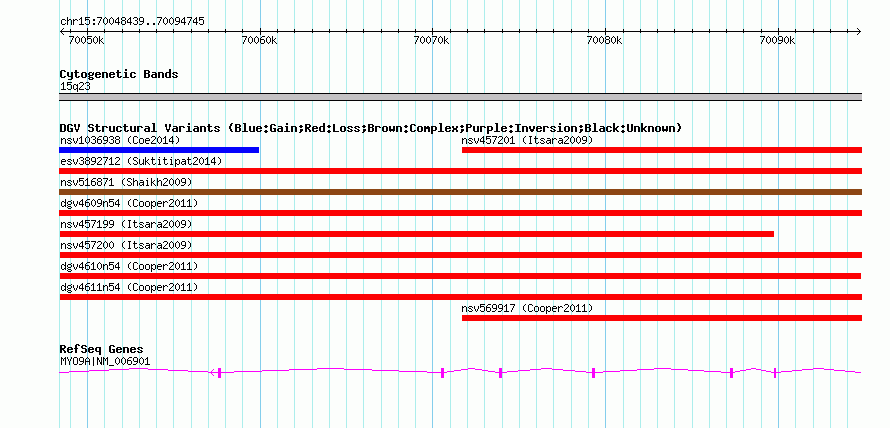Click the nsv457199 red loss bar
890x428 pixels.
(x=417, y=234)
